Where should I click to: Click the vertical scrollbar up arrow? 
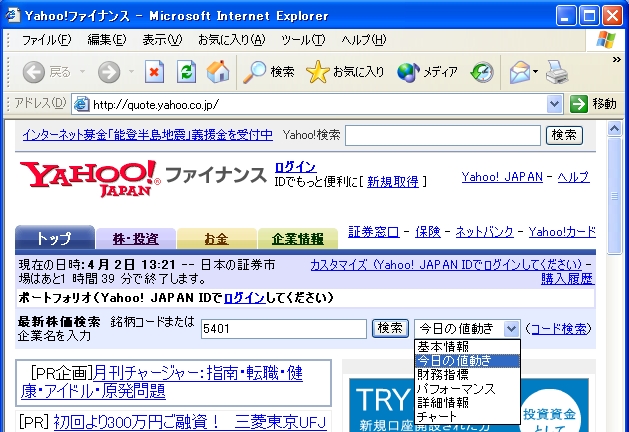614,129
